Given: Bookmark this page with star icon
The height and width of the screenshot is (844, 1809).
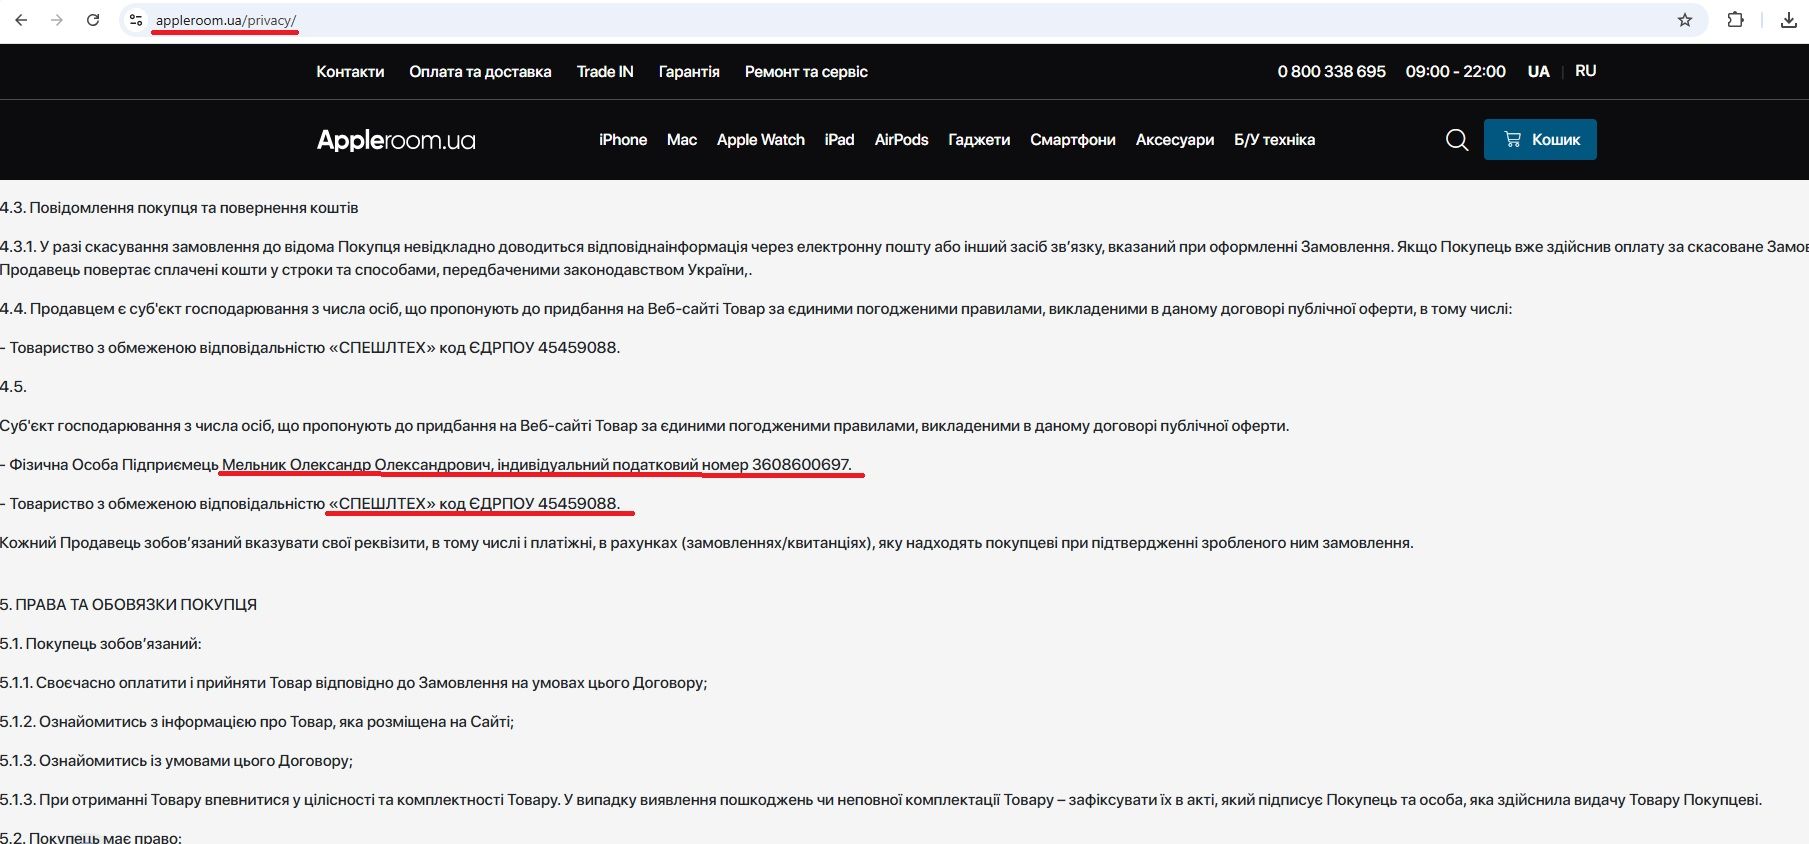Looking at the screenshot, I should click(1685, 20).
